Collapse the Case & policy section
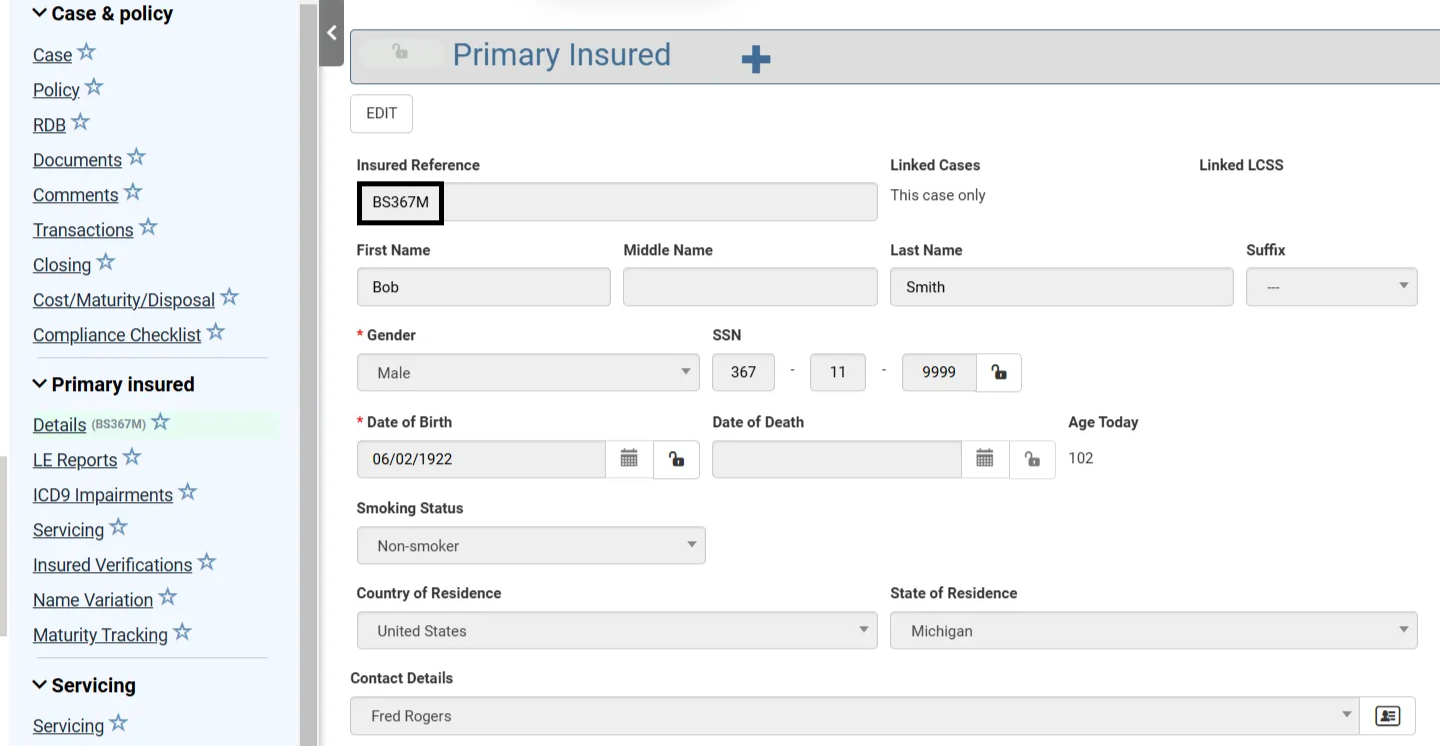The height and width of the screenshot is (746, 1440). click(40, 14)
